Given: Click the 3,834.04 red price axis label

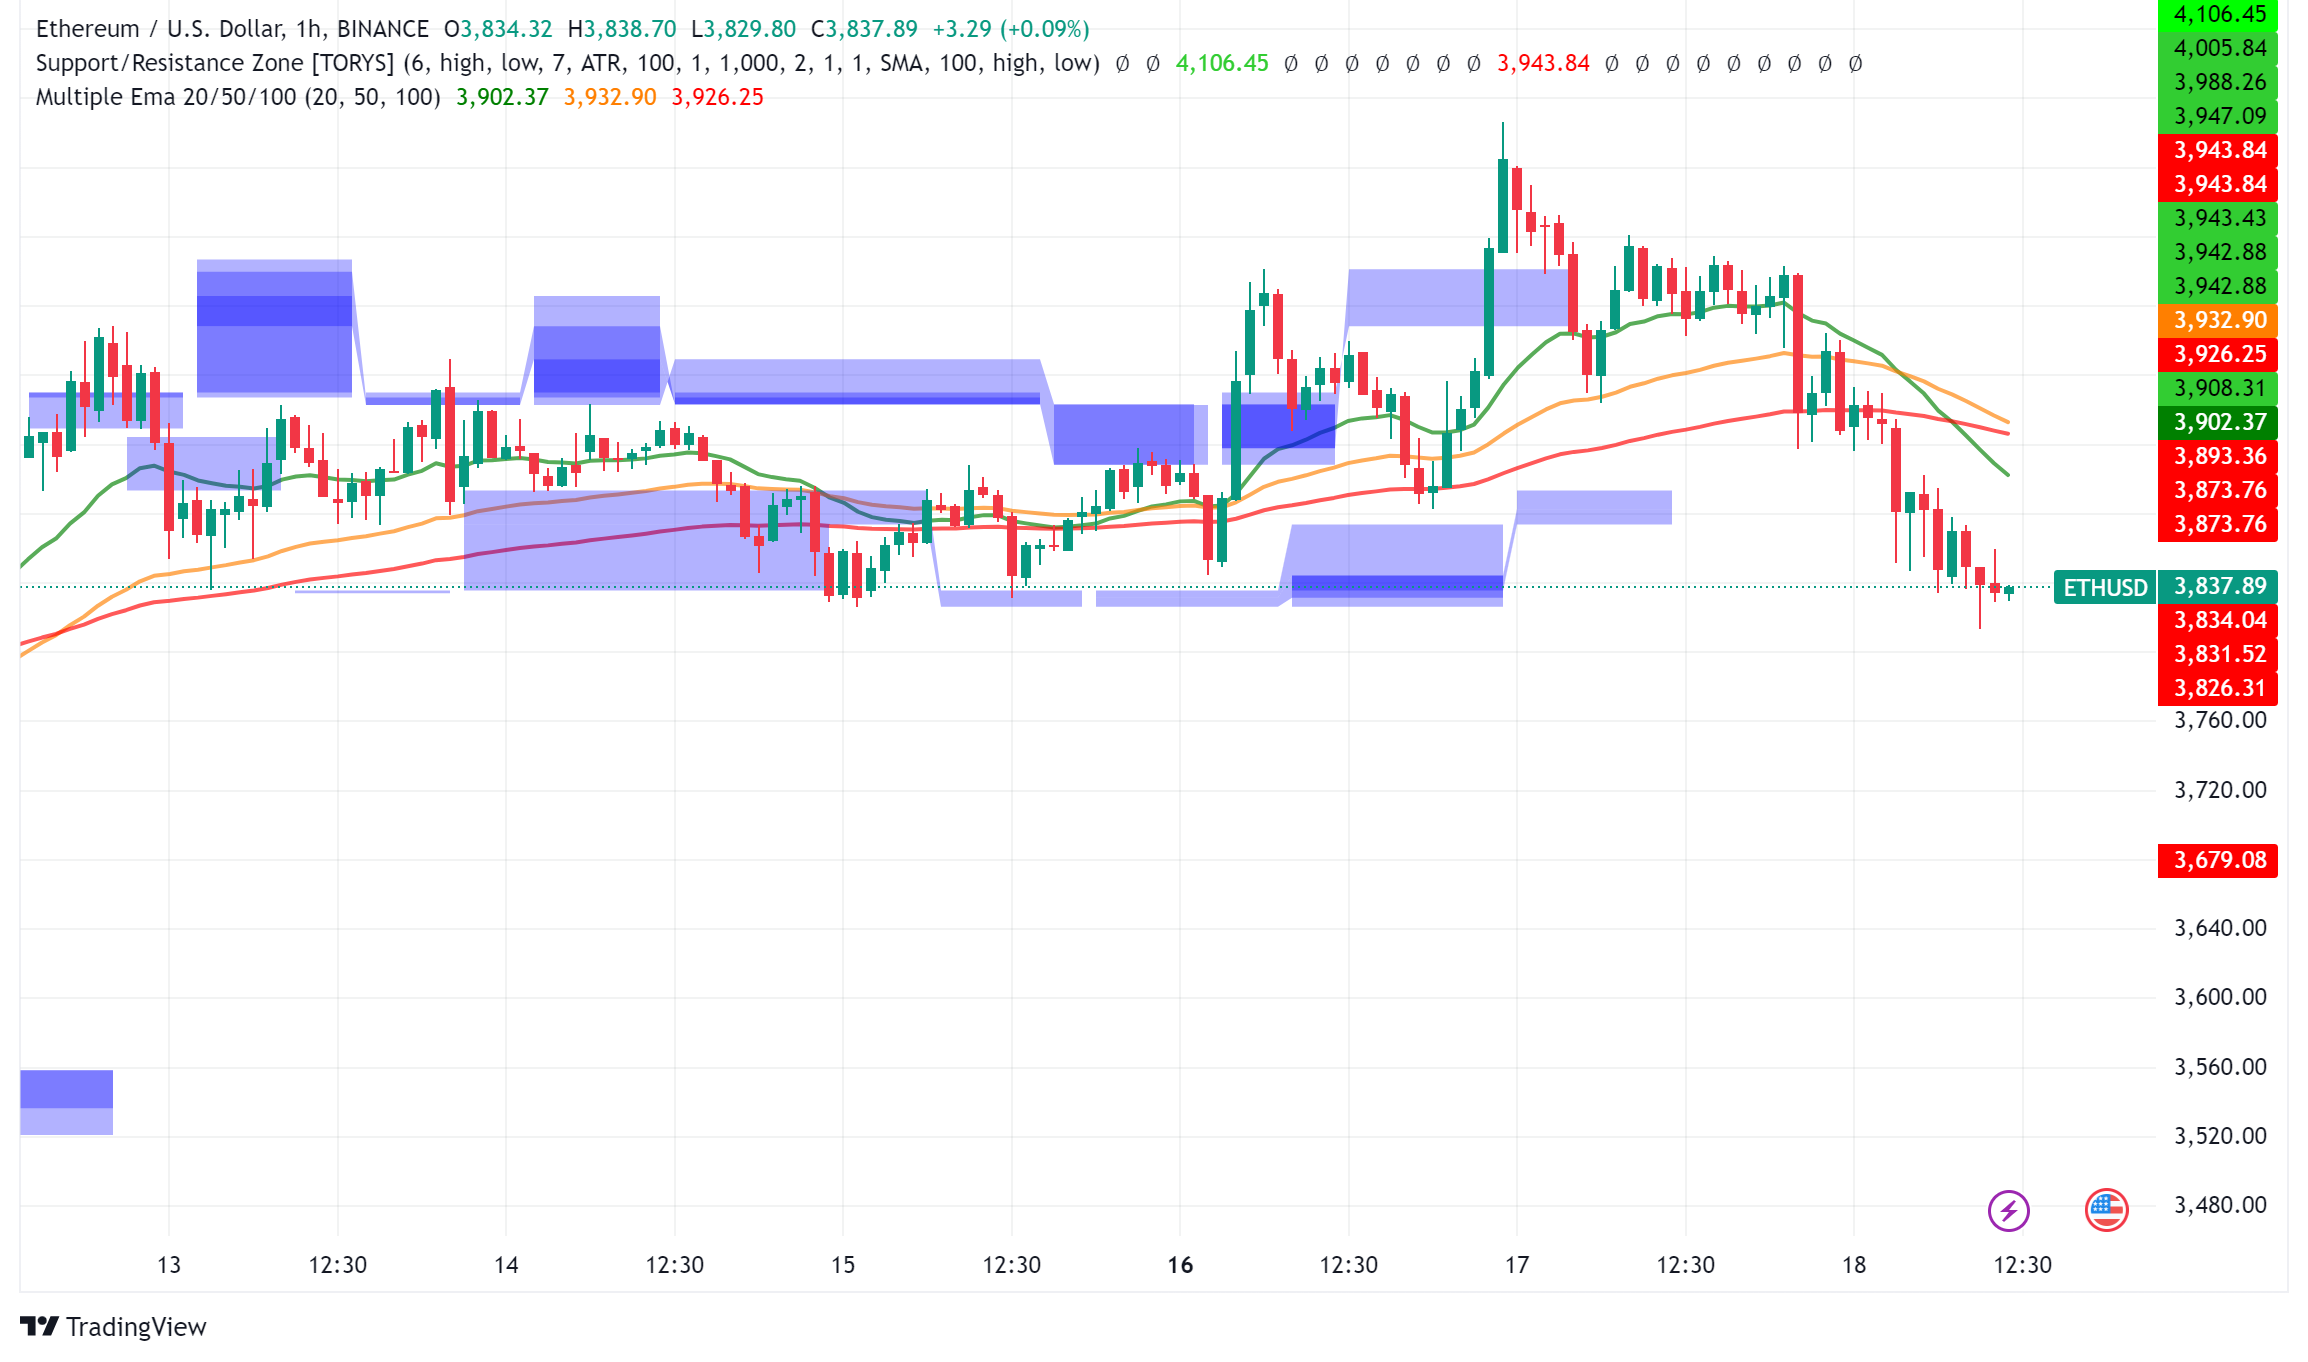Looking at the screenshot, I should (x=2219, y=620).
